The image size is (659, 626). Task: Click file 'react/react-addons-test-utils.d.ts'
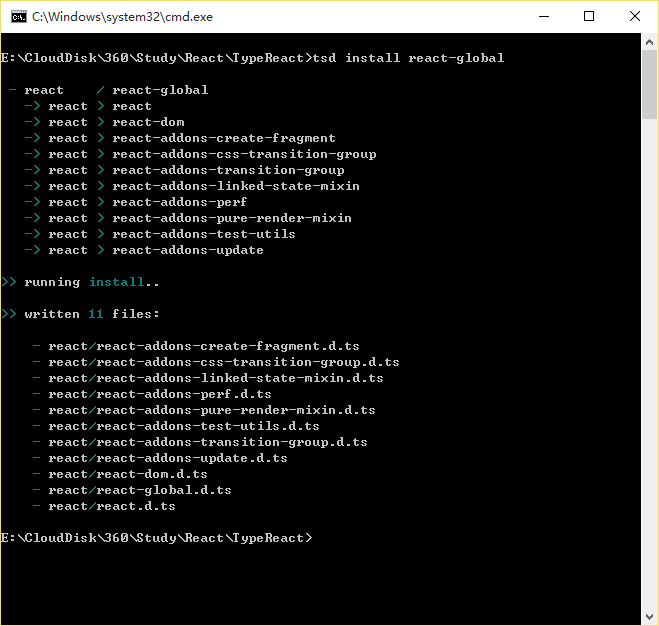(184, 426)
